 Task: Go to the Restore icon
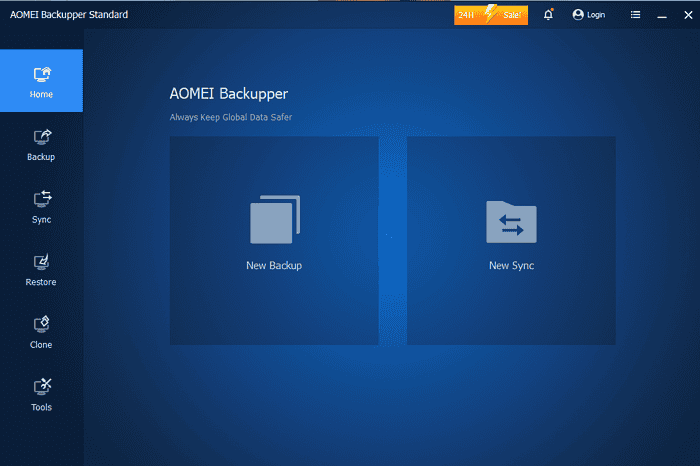[x=41, y=262]
